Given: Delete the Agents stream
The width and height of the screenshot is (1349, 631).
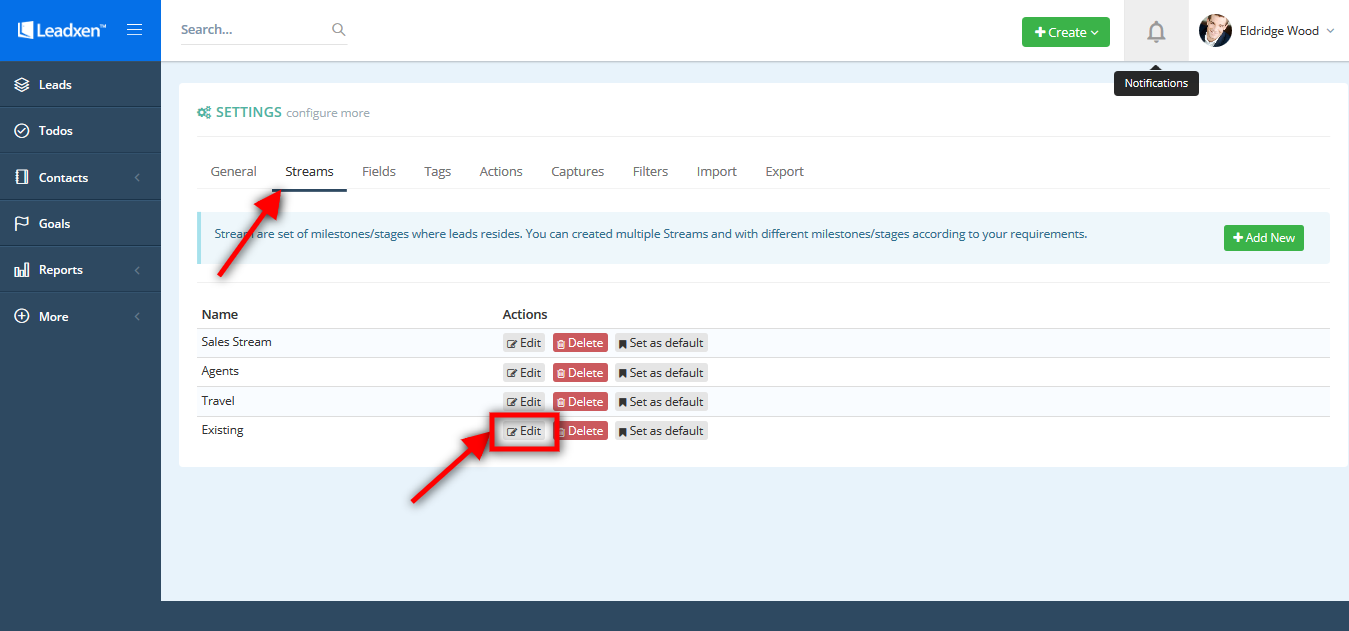Looking at the screenshot, I should (580, 373).
